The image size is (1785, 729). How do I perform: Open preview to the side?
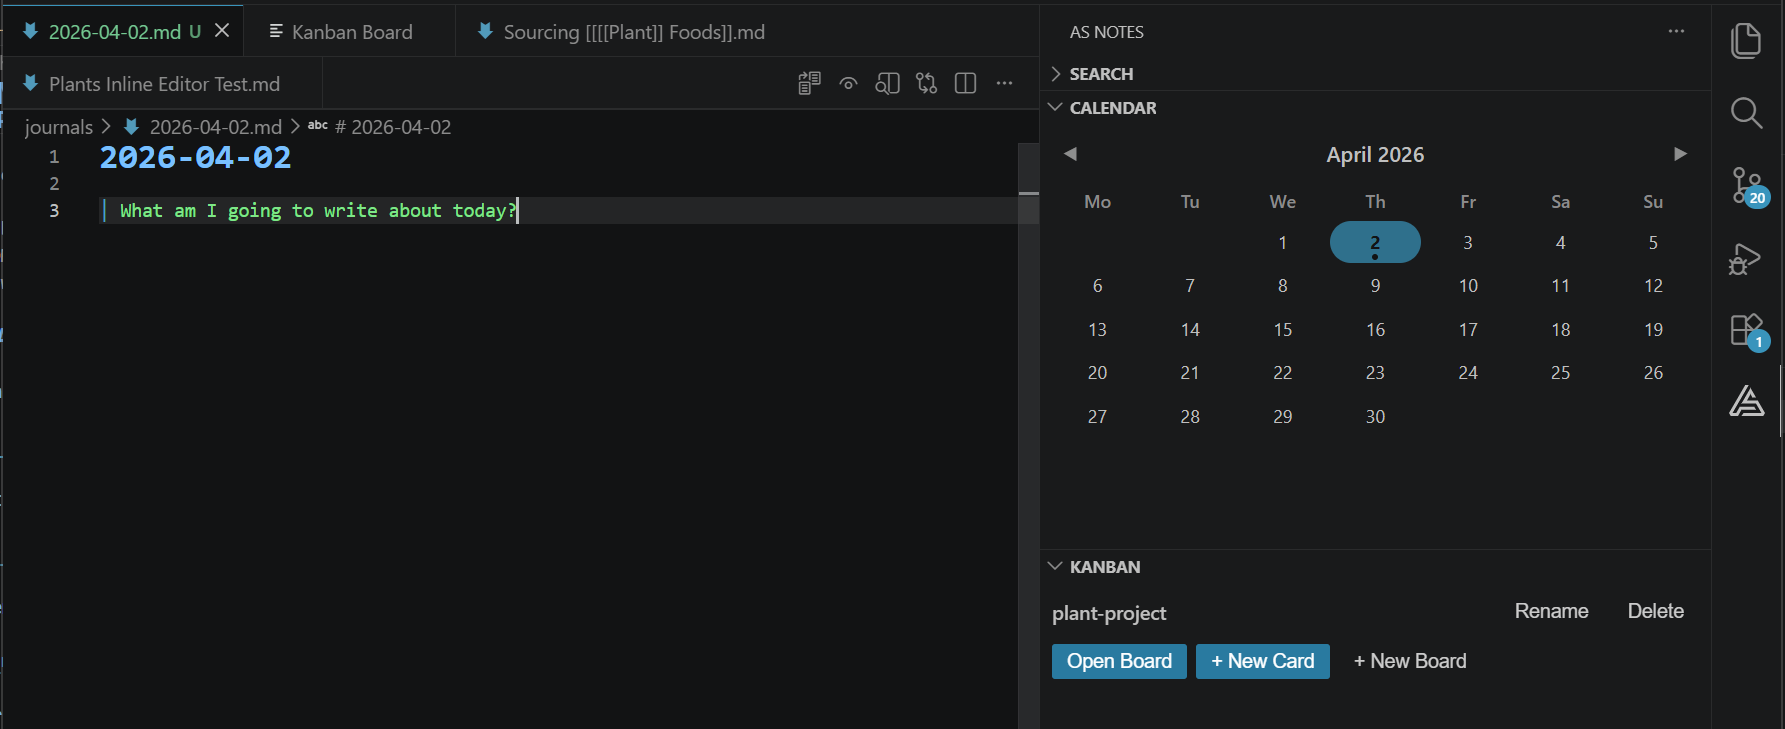point(887,84)
